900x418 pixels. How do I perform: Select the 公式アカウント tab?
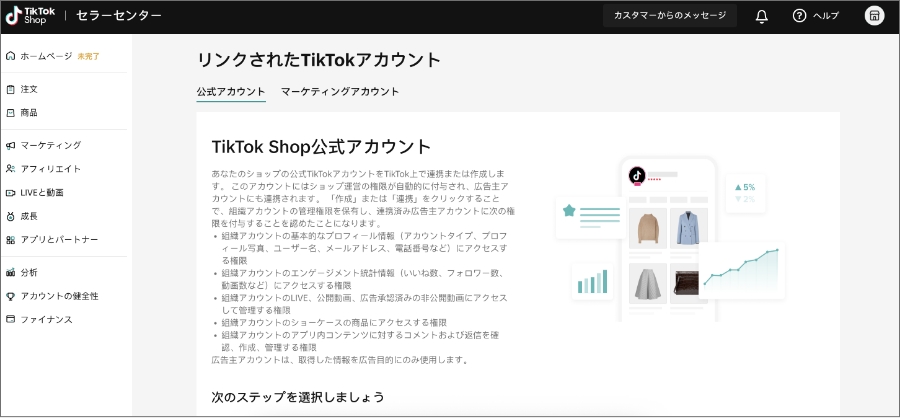click(x=231, y=92)
